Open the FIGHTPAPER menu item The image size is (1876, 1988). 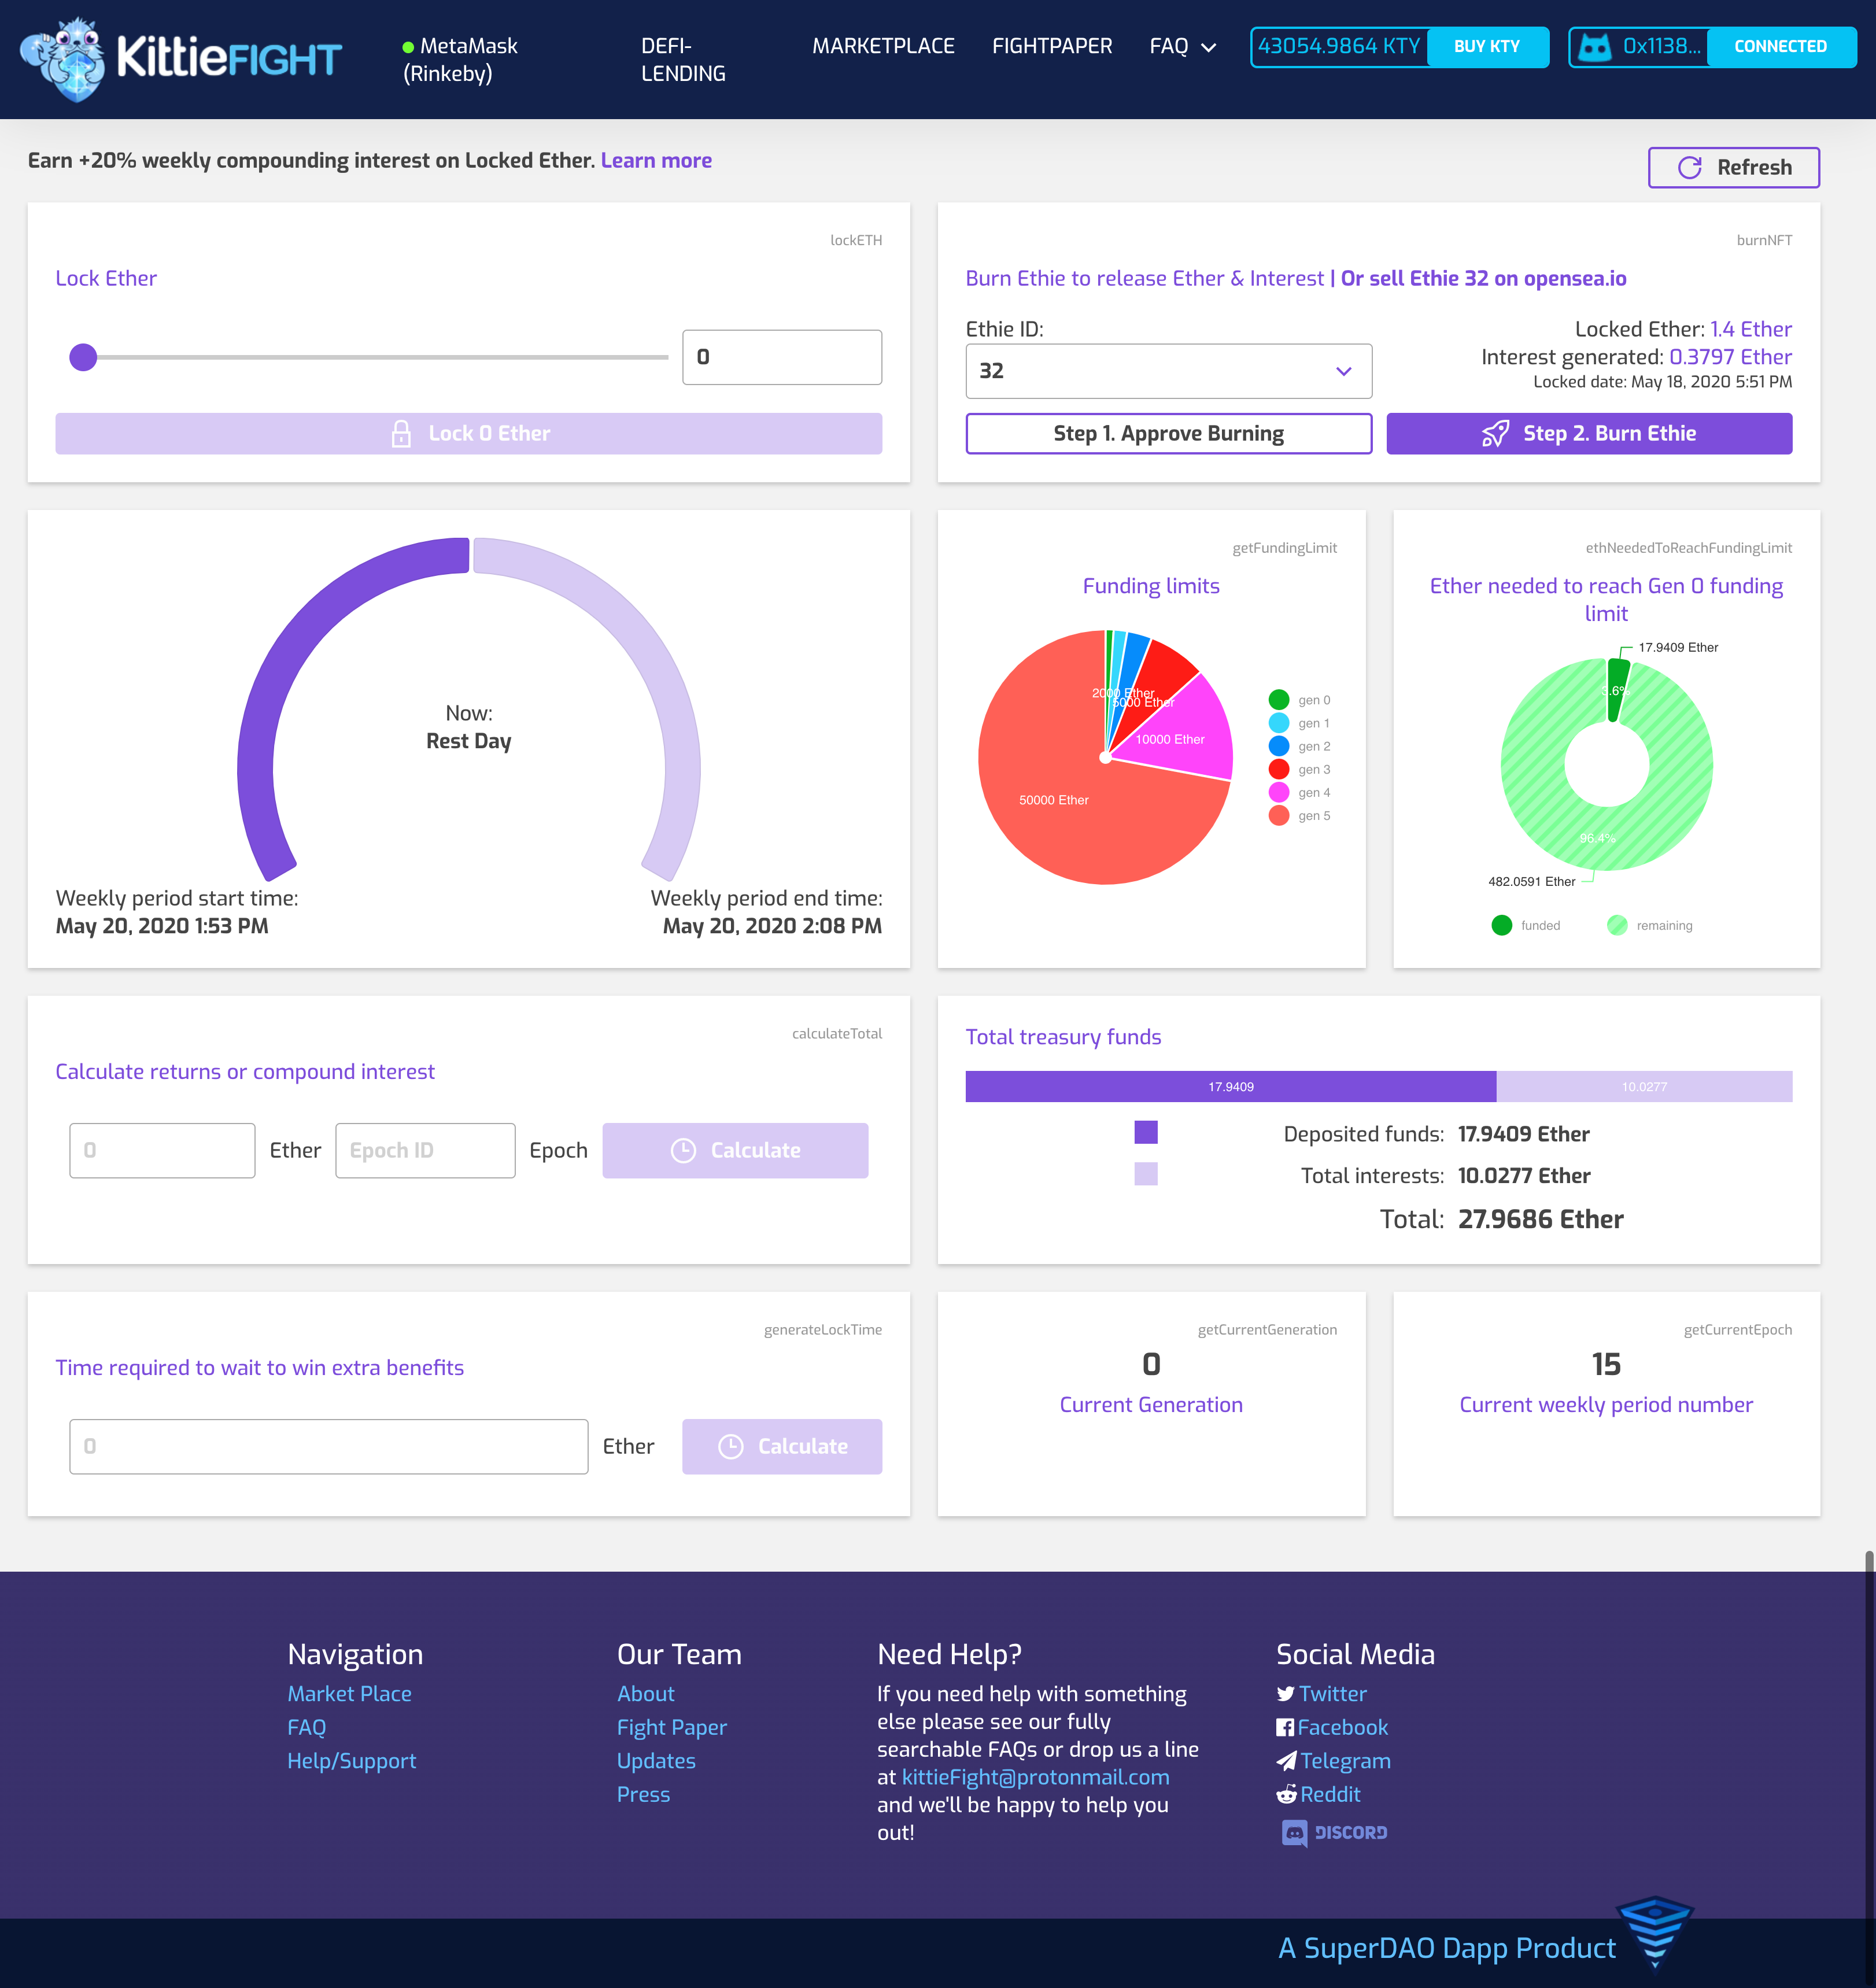point(1051,46)
